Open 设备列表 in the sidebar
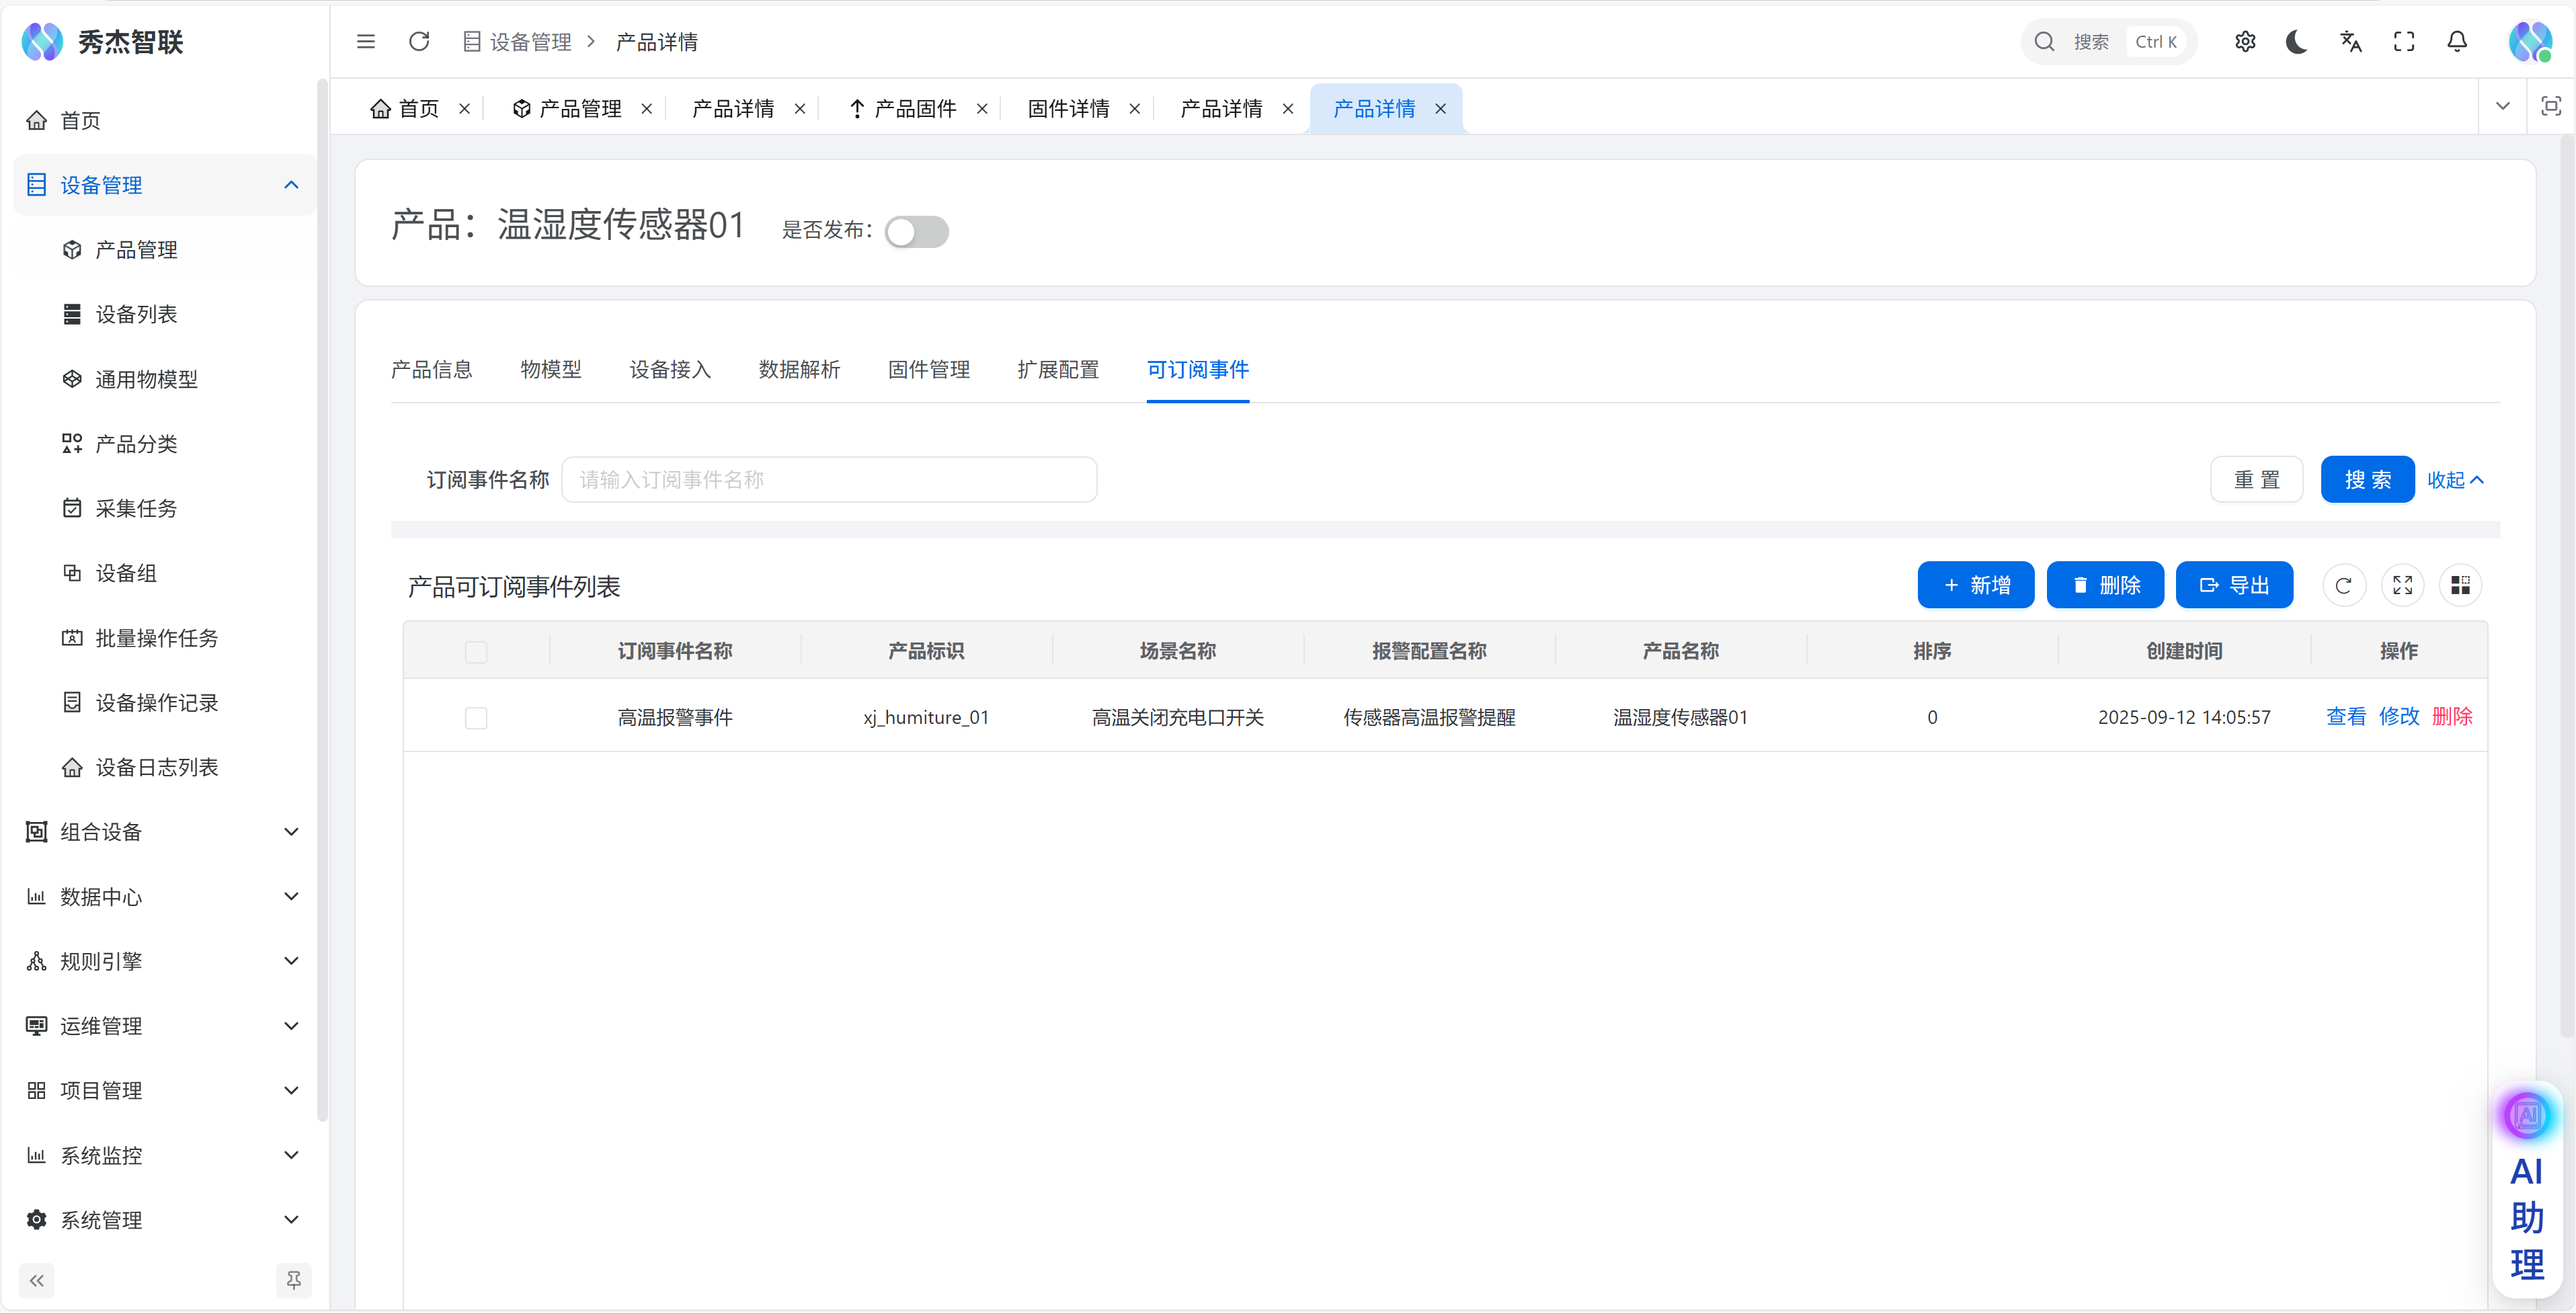This screenshot has width=2576, height=1314. (136, 315)
